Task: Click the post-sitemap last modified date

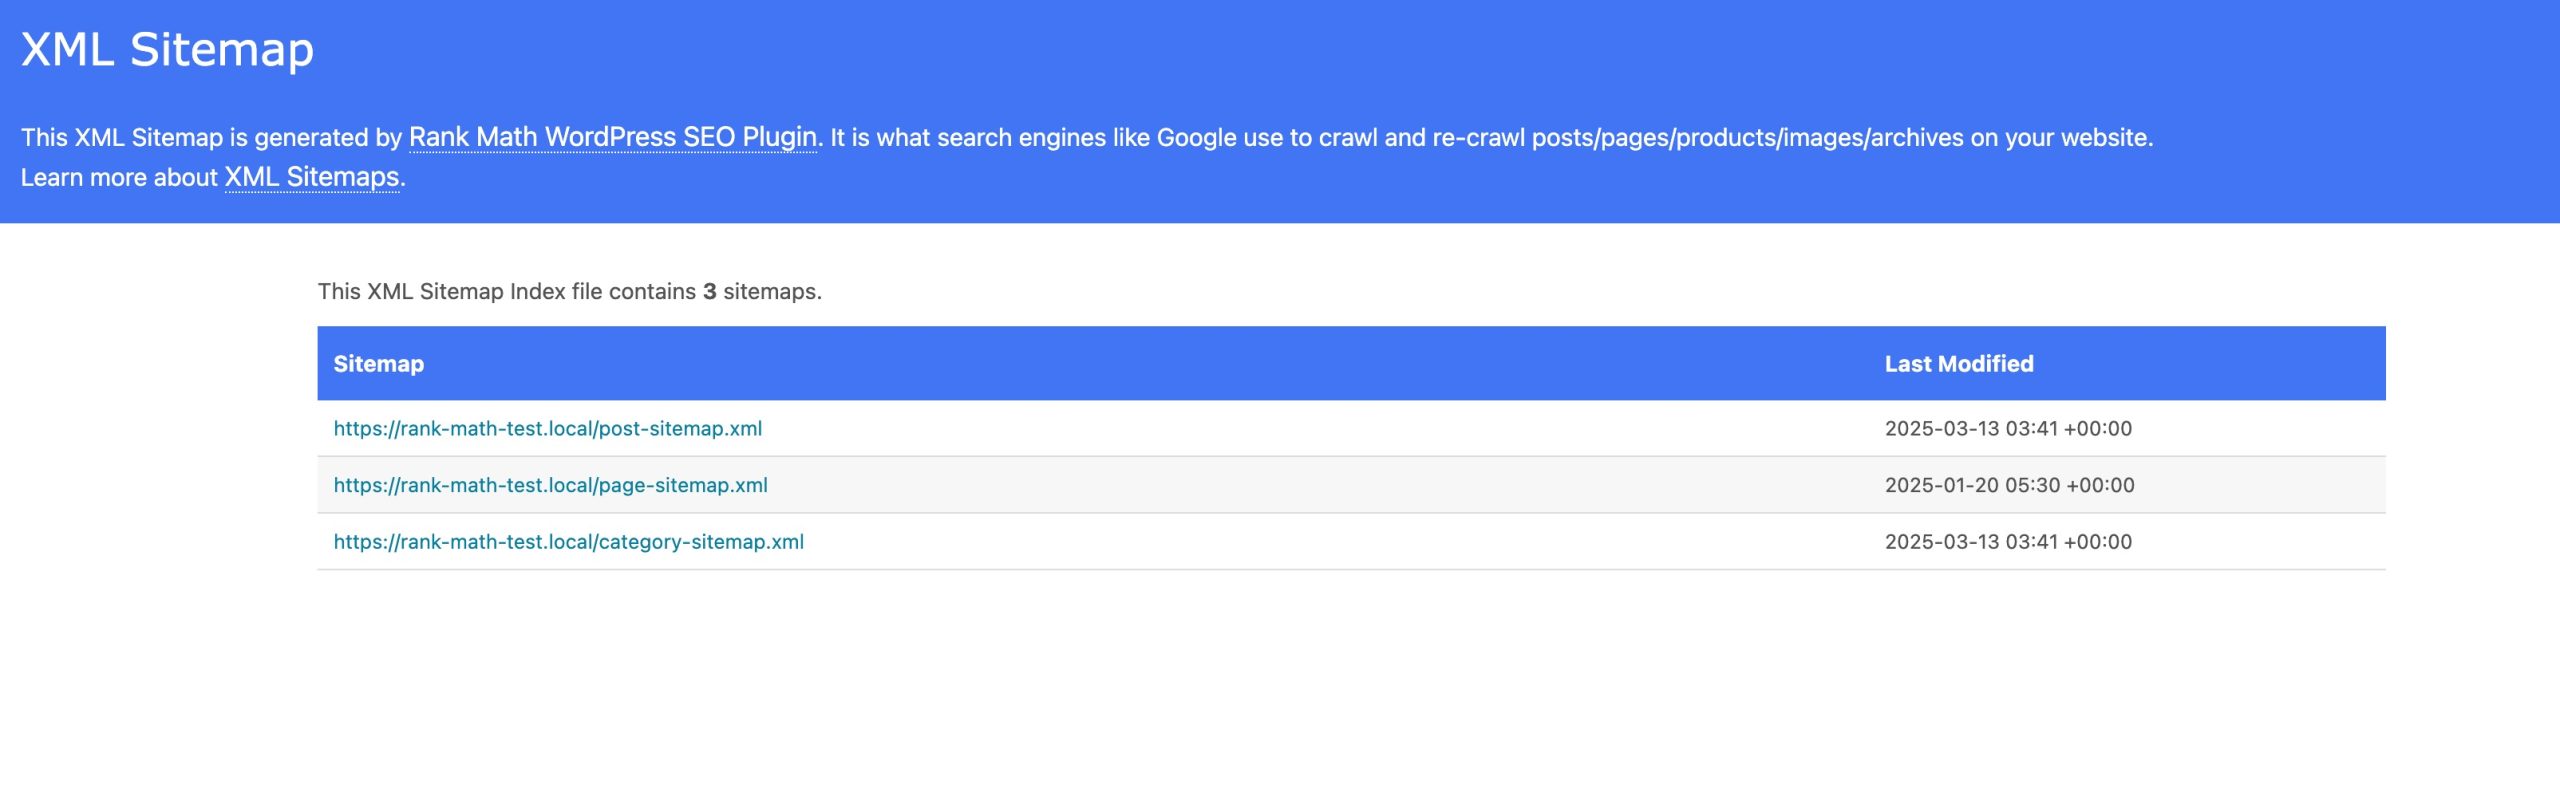Action: pyautogui.click(x=2007, y=429)
